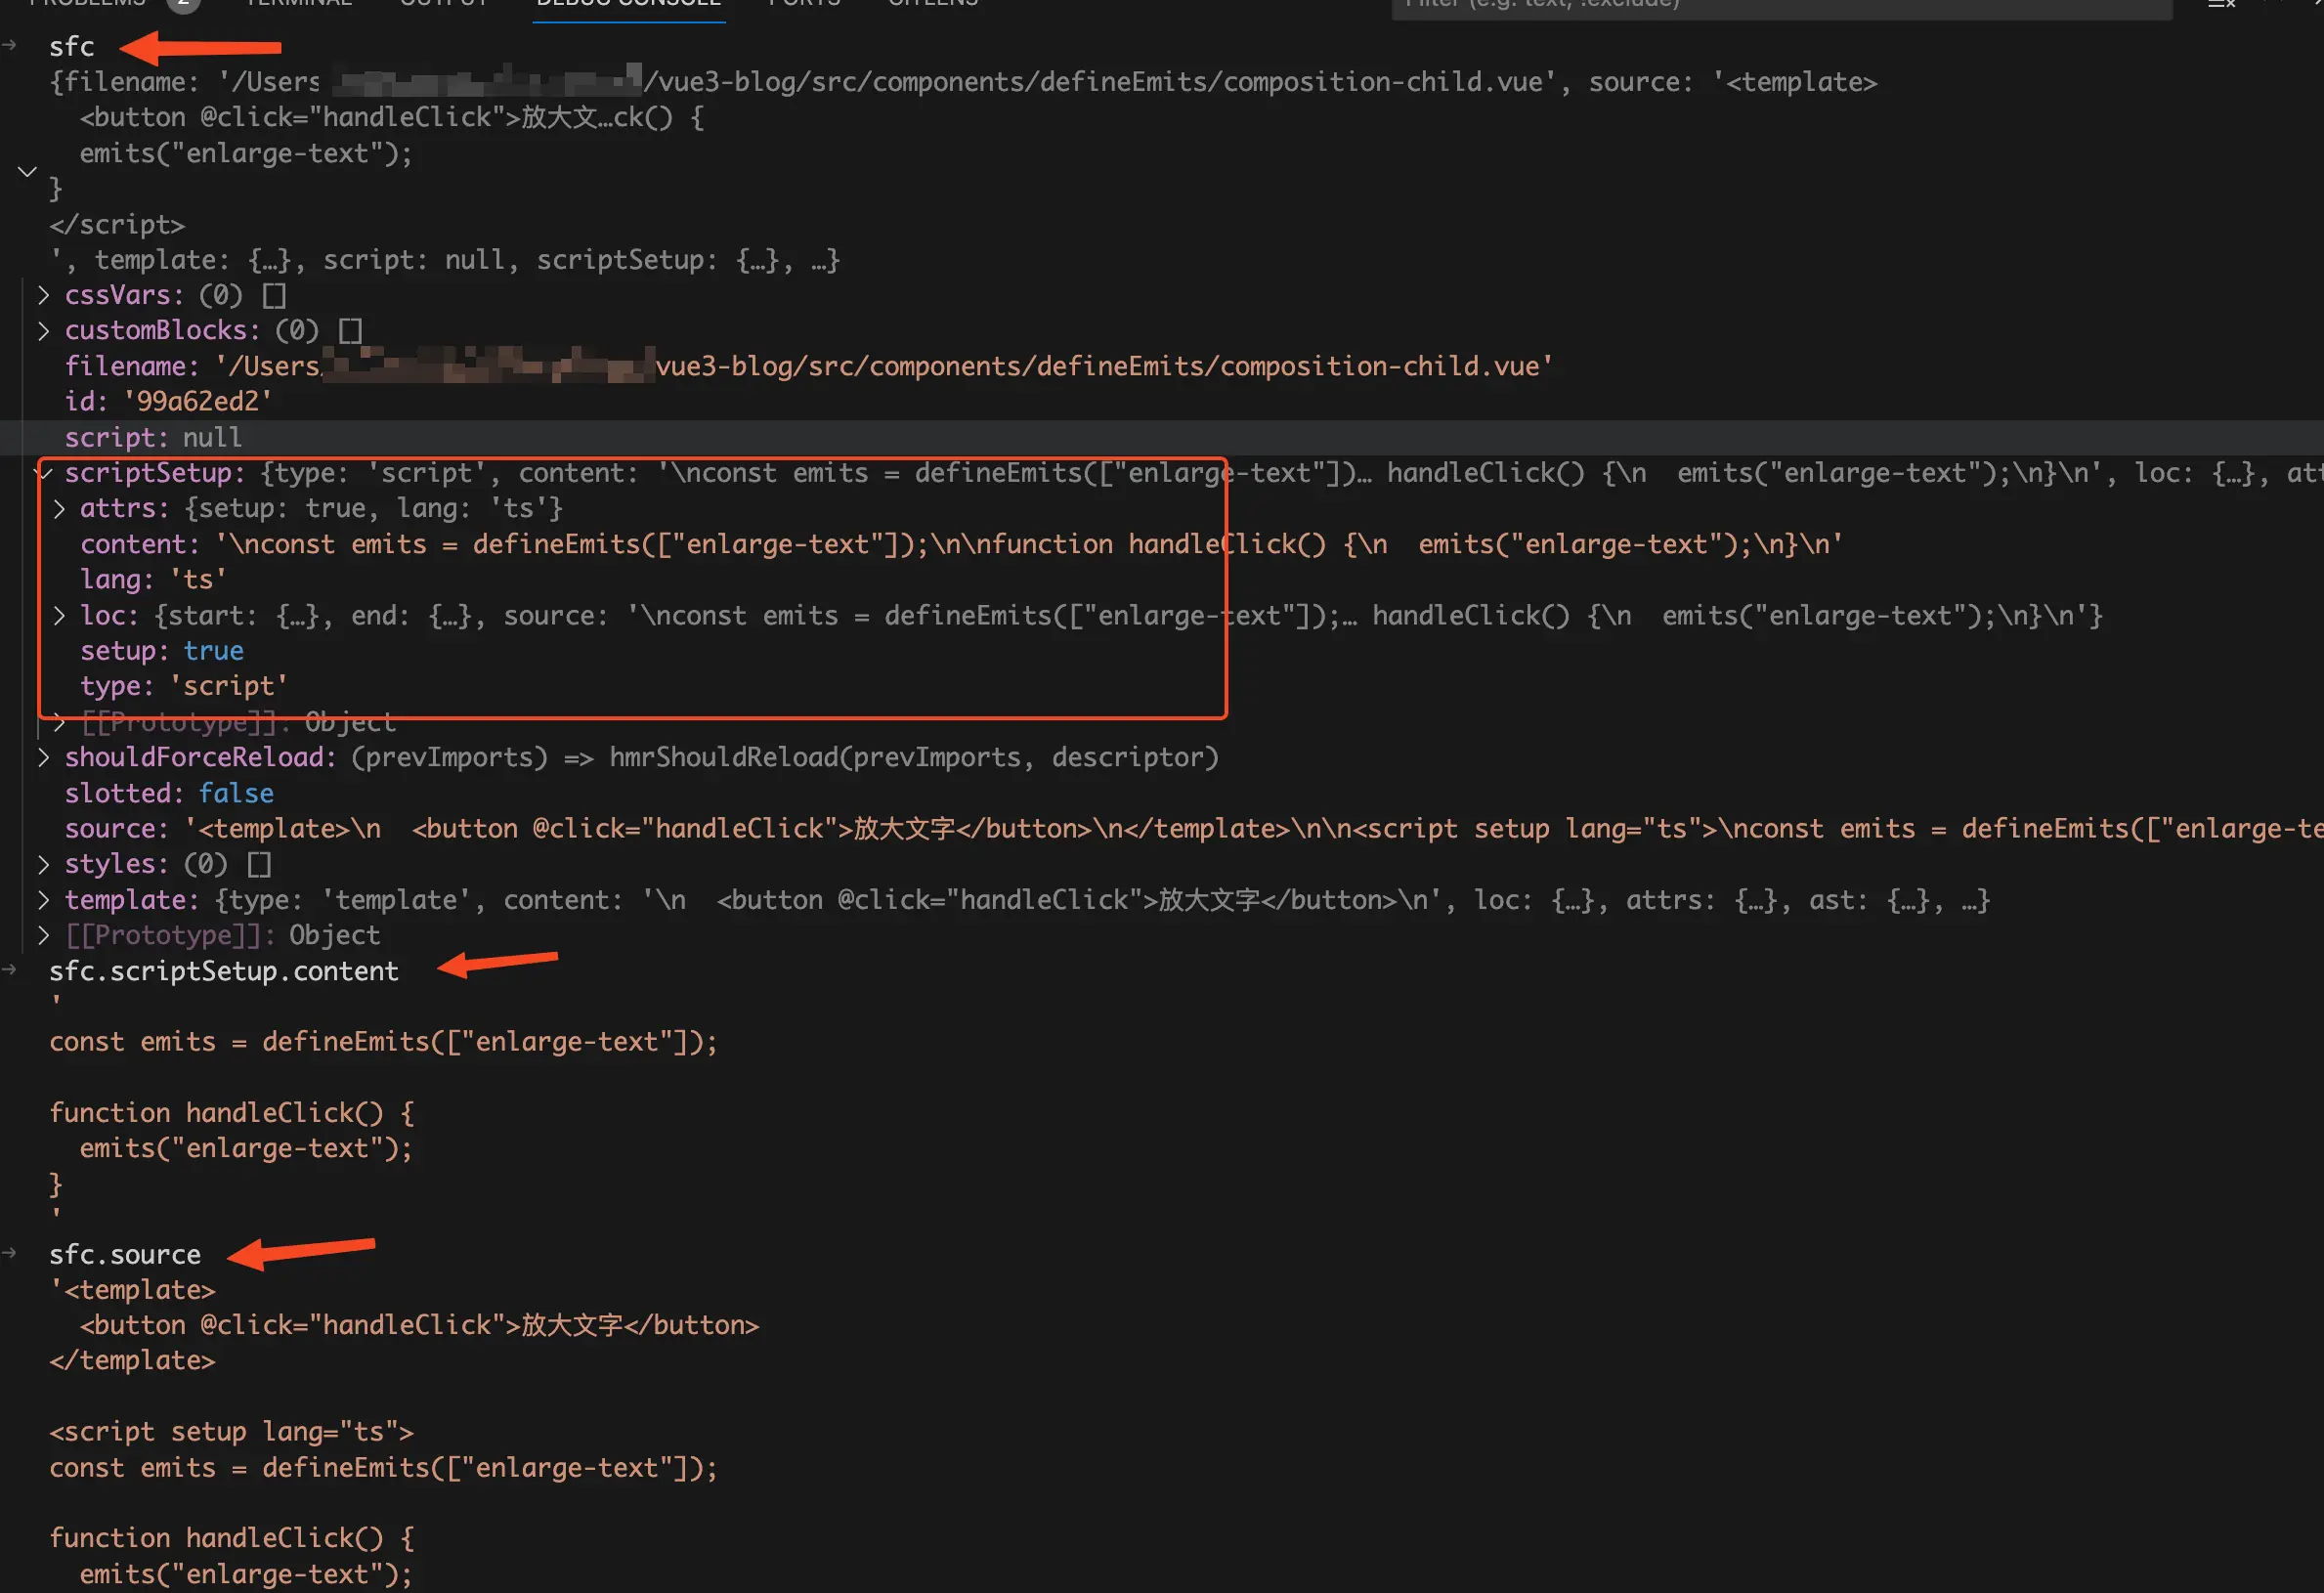This screenshot has height=1593, width=2324.
Task: Expand the shouldForceReload function entry
Action: pos(44,758)
